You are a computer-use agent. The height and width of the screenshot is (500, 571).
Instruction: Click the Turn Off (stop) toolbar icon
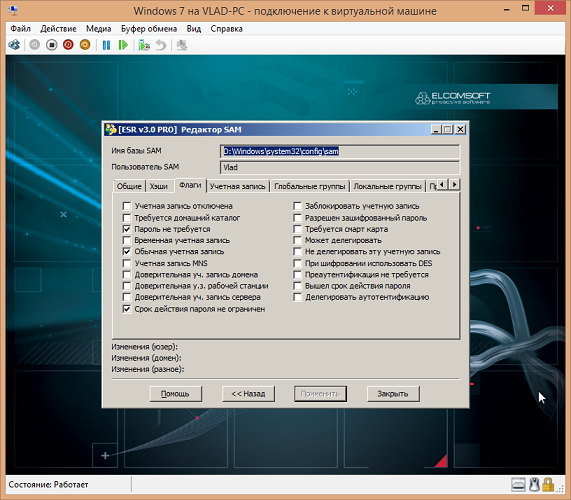coord(52,45)
